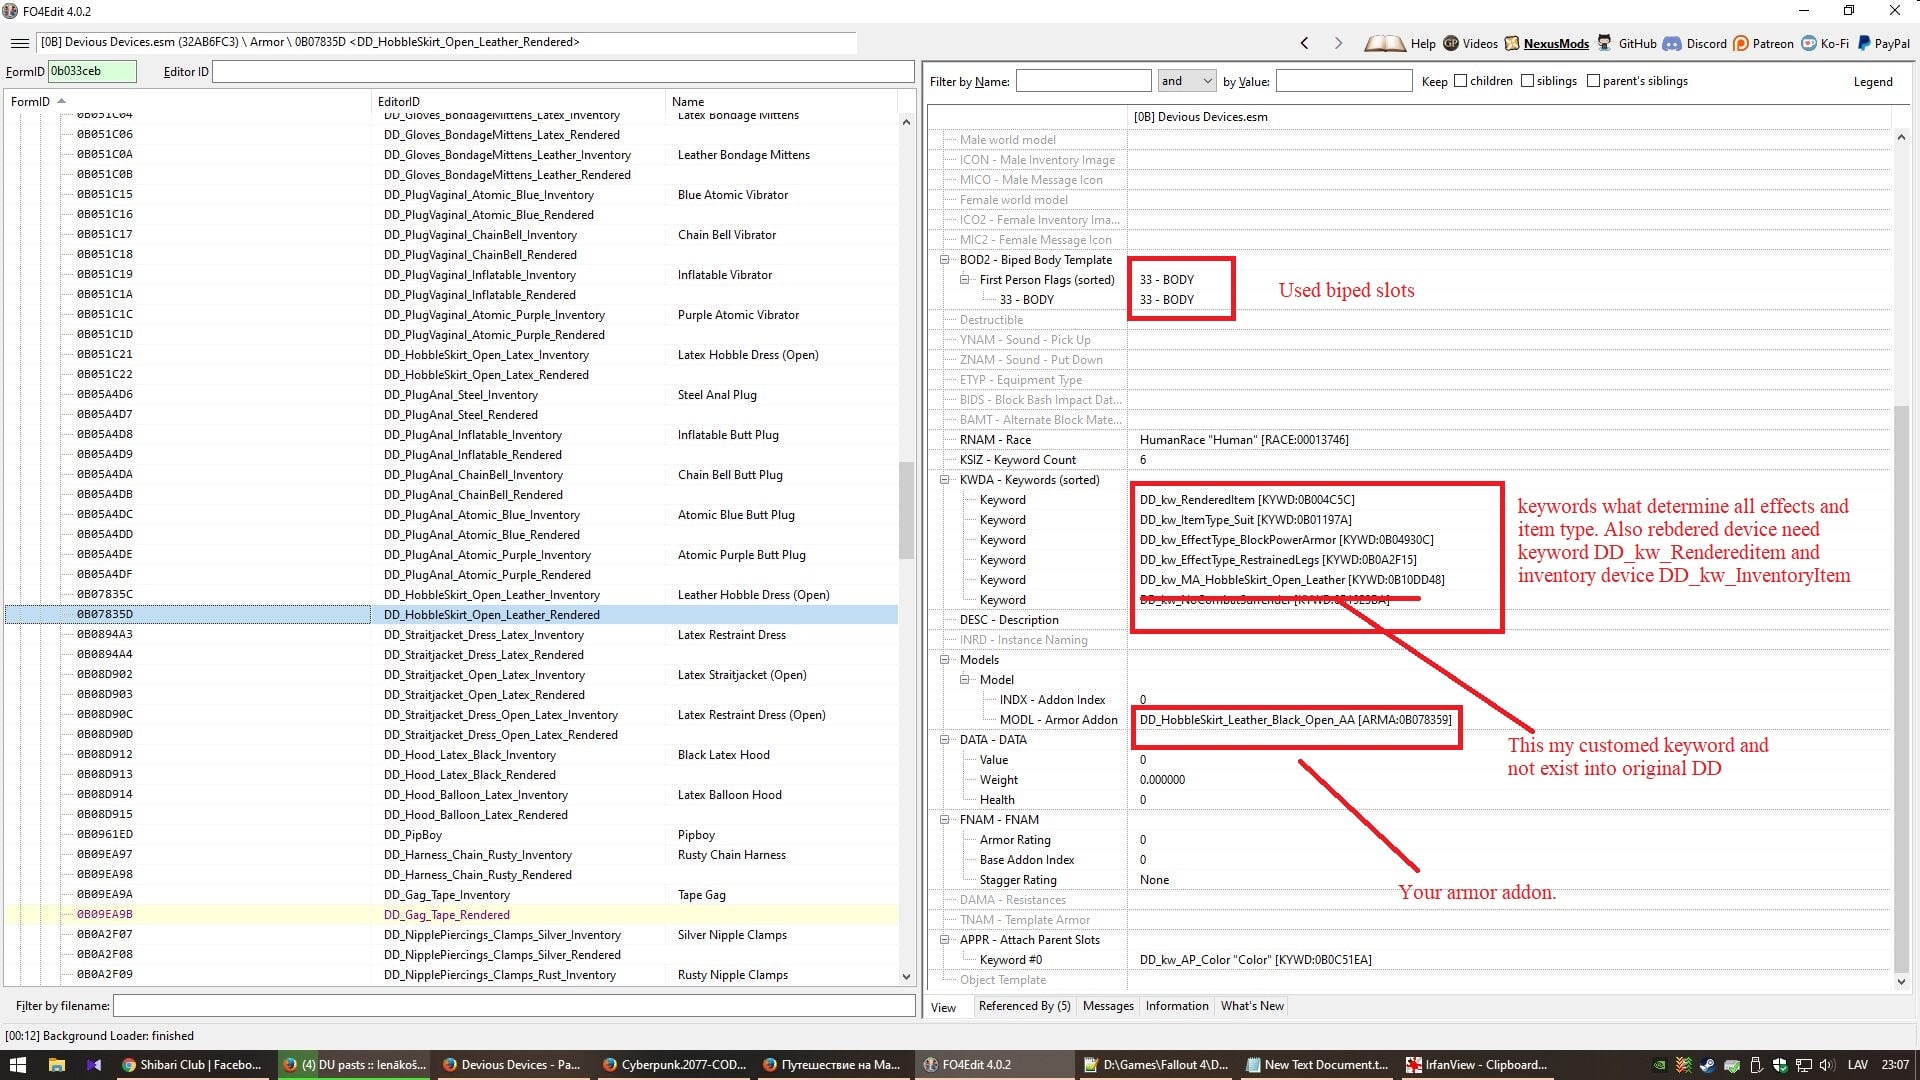The image size is (1920, 1080).
Task: Open the and/or filter dropdown
Action: click(x=1186, y=81)
